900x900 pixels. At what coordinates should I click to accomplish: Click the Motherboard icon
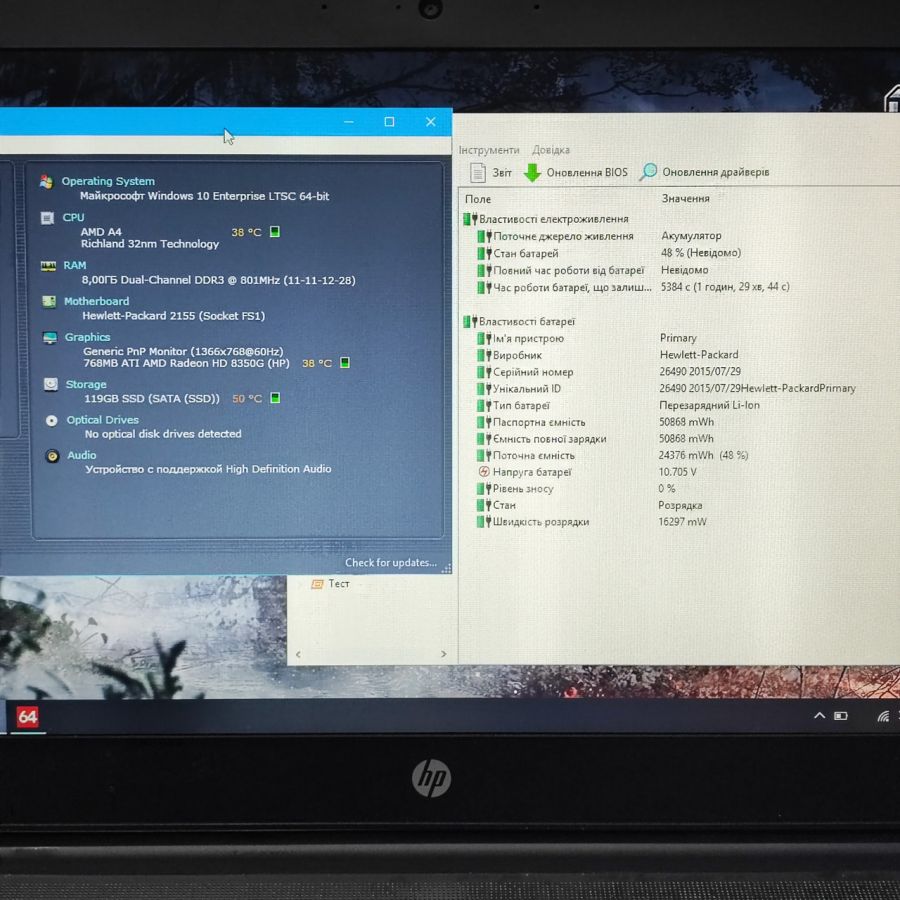tap(49, 302)
